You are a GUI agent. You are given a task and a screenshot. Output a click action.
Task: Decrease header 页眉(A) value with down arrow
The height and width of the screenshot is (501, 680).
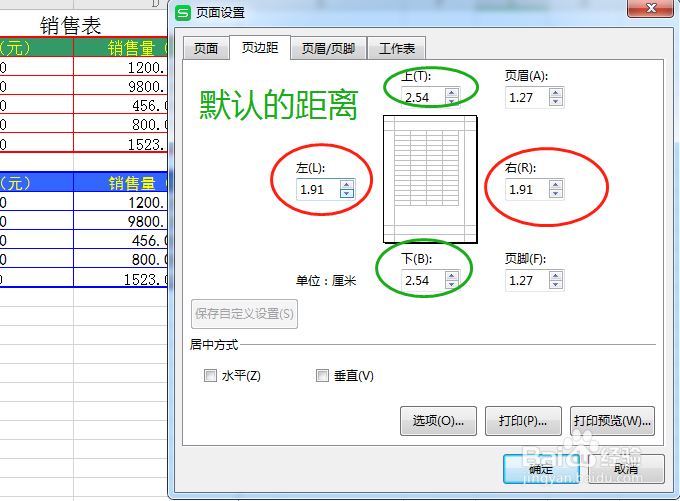pos(556,102)
